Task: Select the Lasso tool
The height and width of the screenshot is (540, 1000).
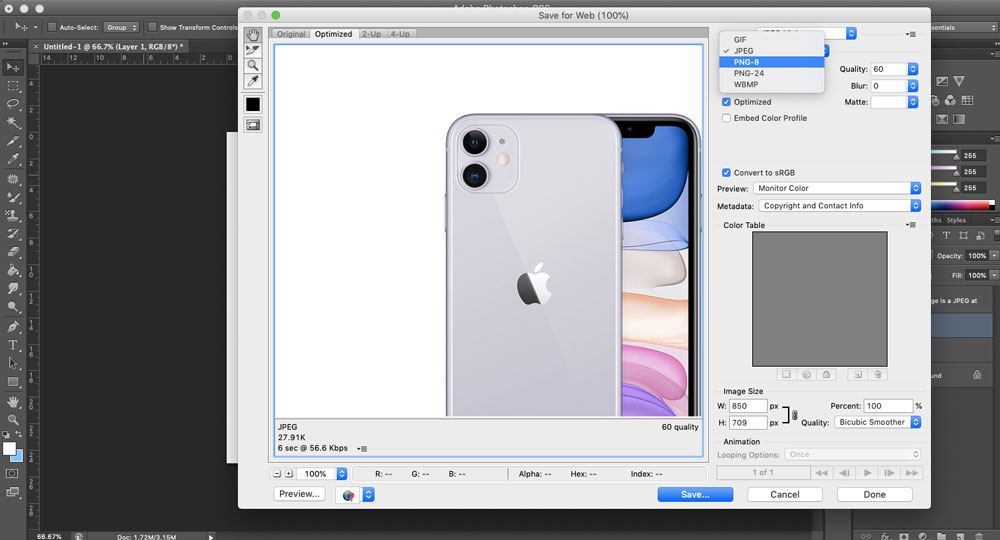Action: pos(12,104)
